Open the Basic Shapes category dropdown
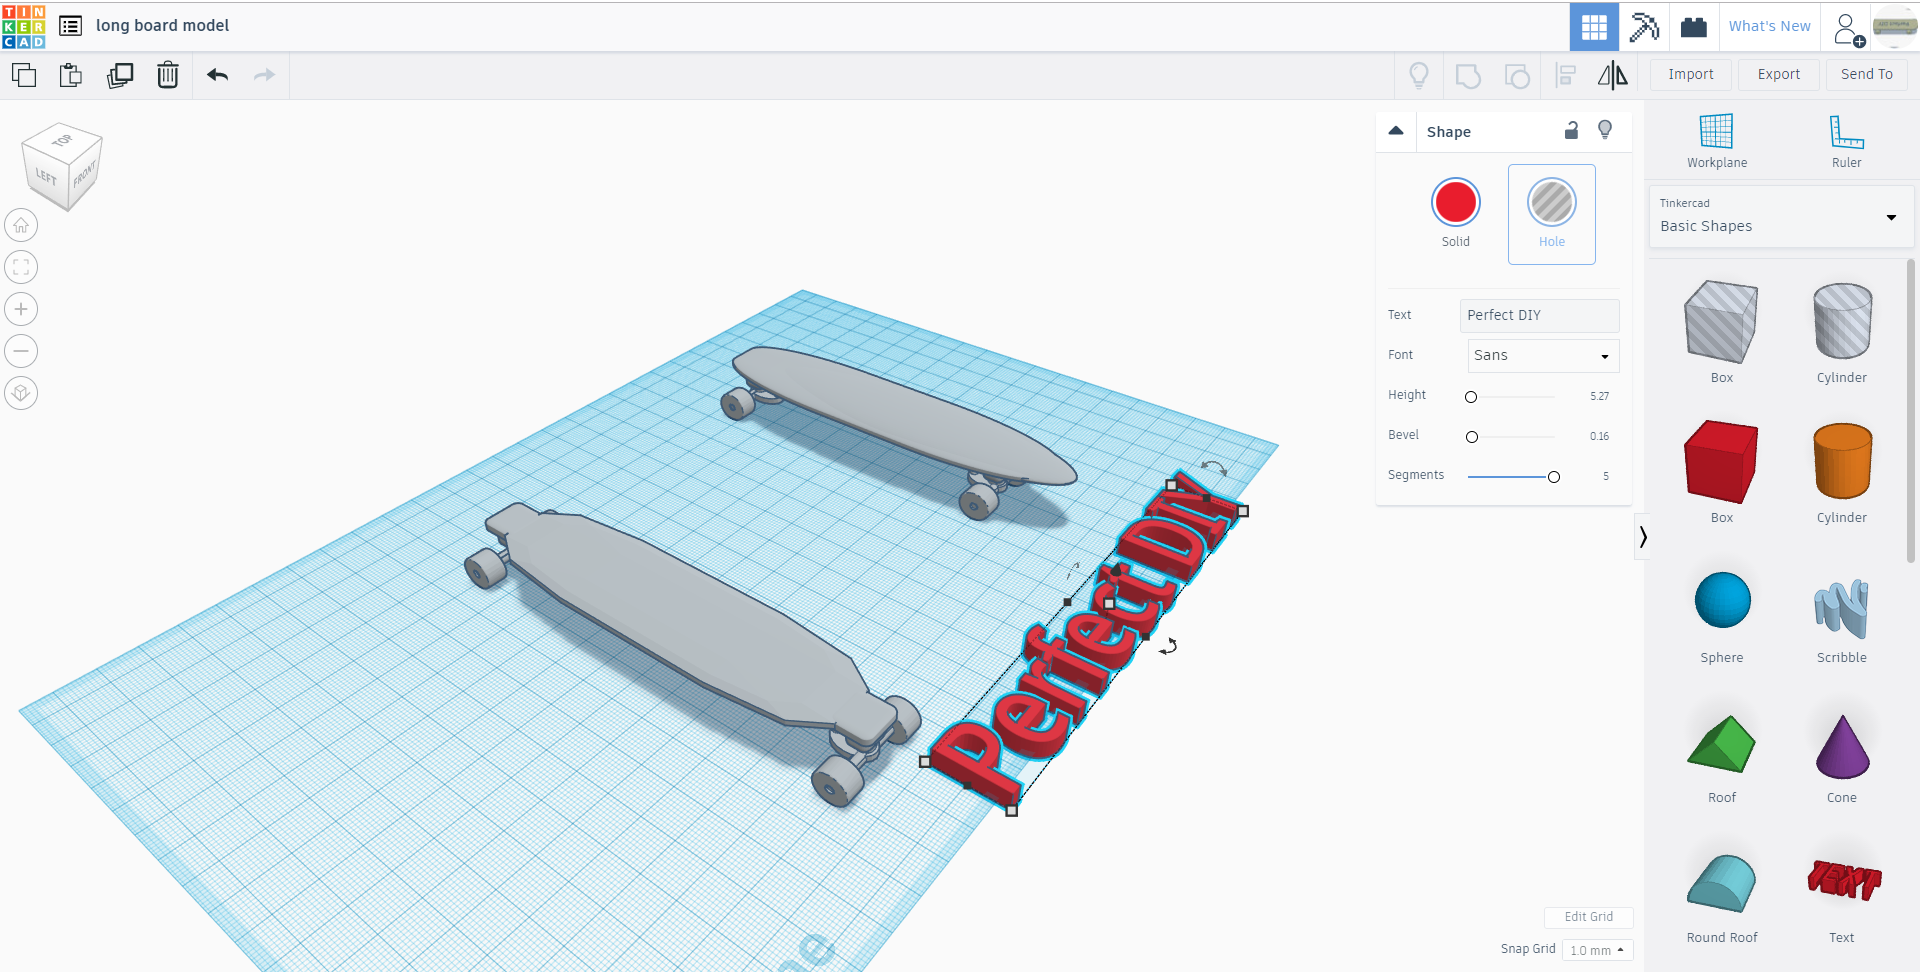 1780,216
